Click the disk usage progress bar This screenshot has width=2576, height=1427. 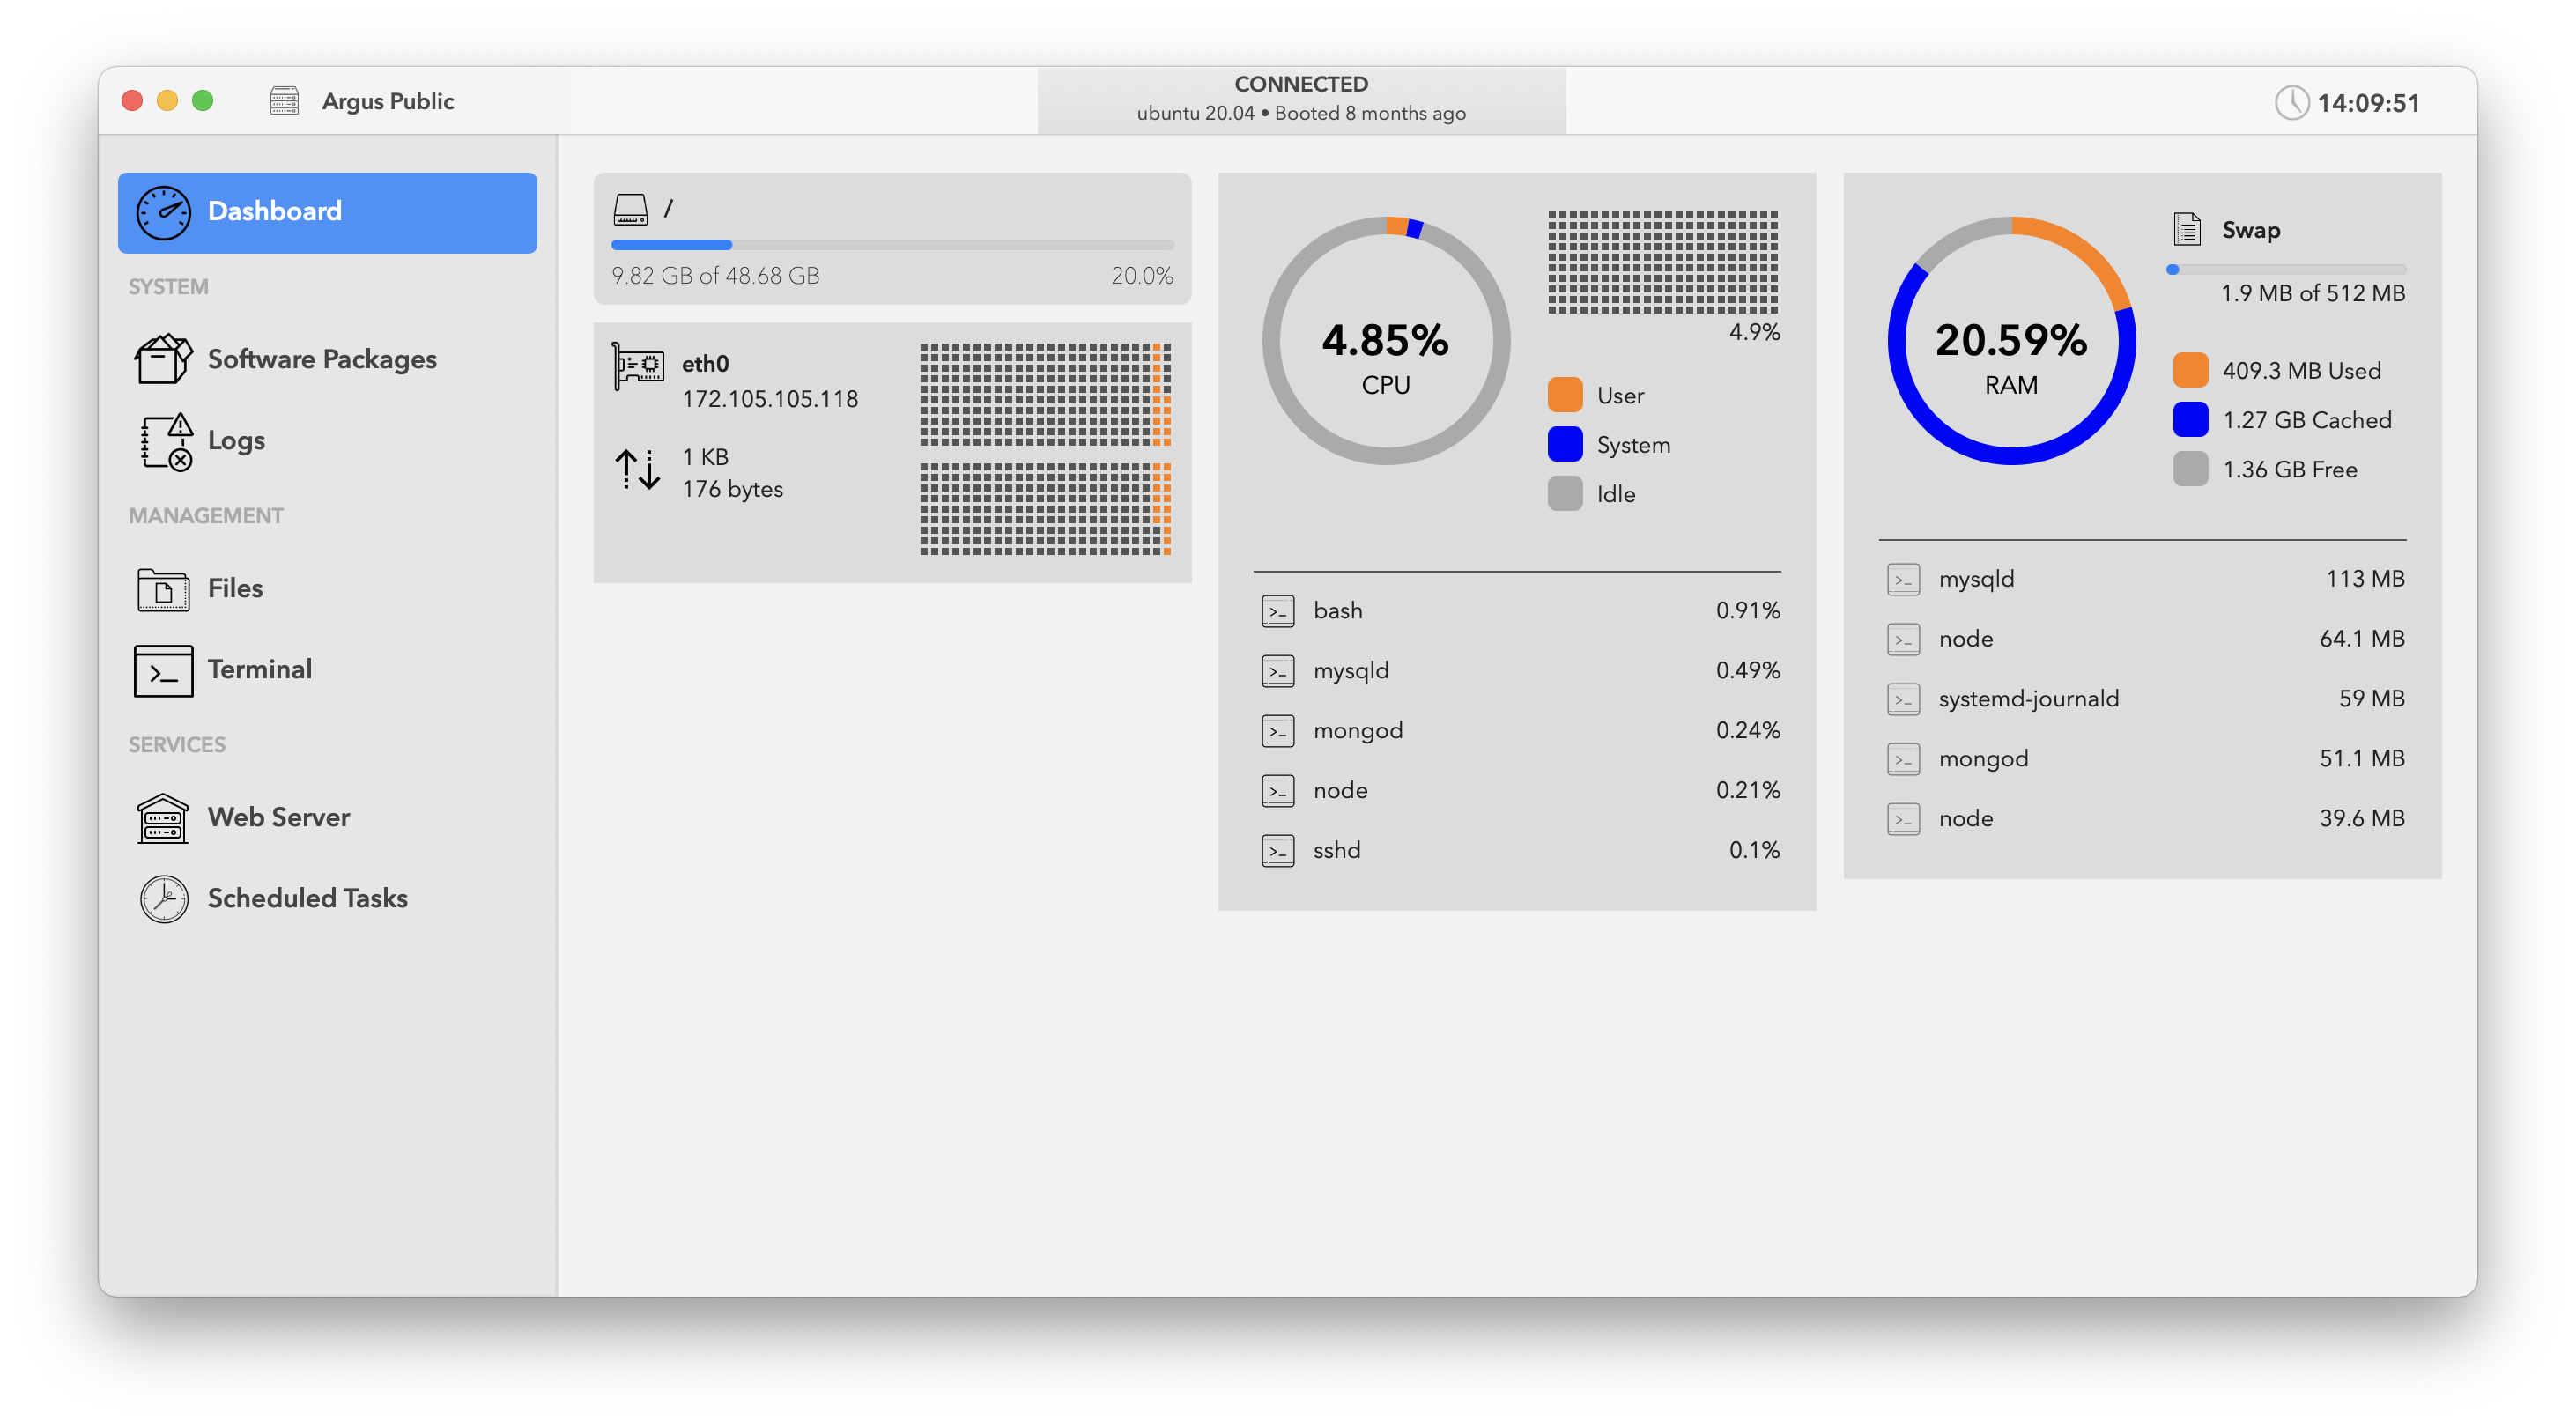[x=892, y=244]
